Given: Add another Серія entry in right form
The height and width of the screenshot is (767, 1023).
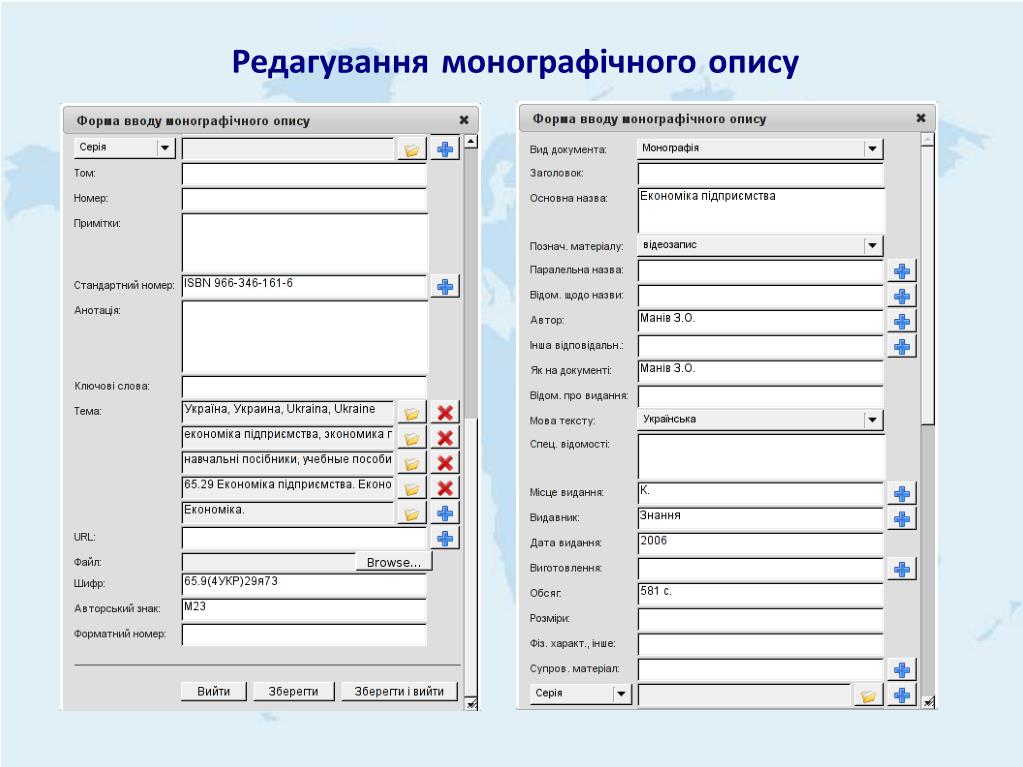Looking at the screenshot, I should [902, 695].
